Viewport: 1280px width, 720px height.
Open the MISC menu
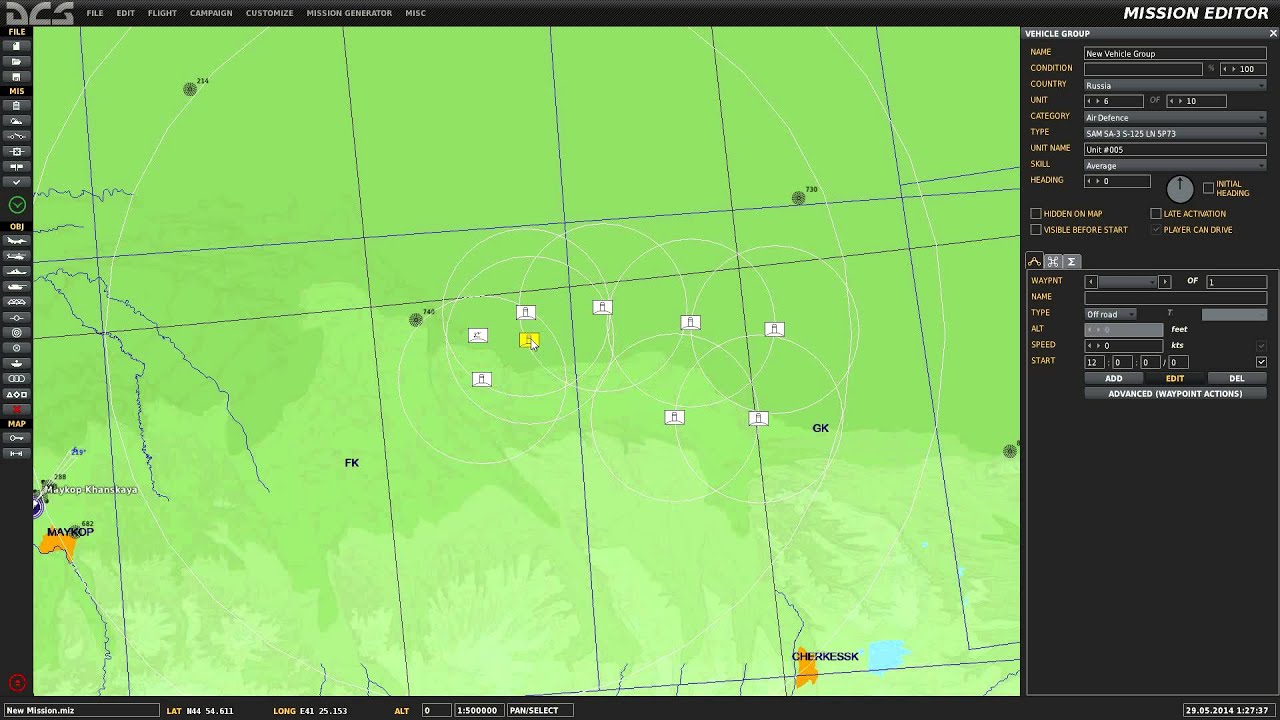tap(415, 13)
